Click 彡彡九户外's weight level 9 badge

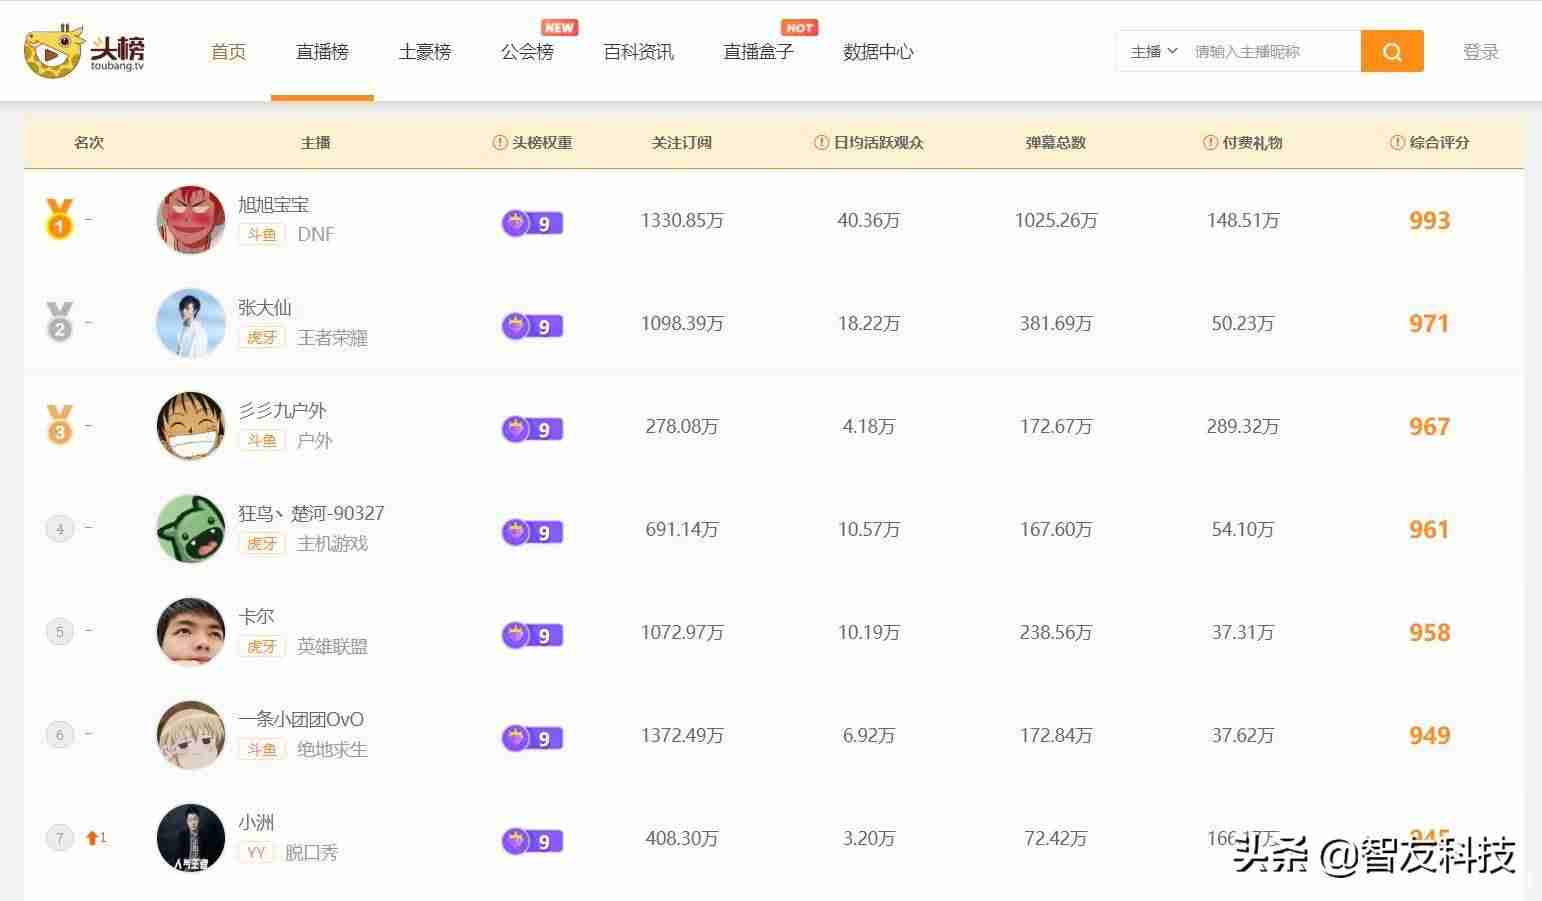[x=532, y=429]
